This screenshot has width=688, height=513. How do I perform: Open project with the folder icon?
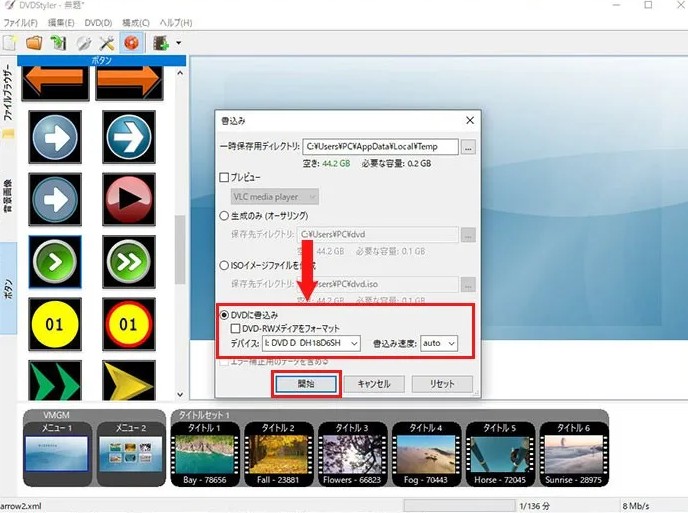(34, 43)
